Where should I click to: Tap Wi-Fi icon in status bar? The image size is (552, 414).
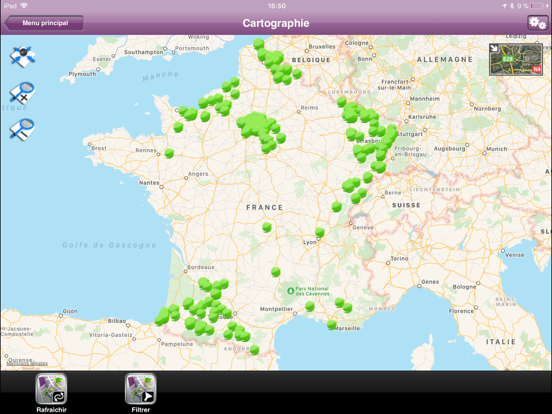24,6
